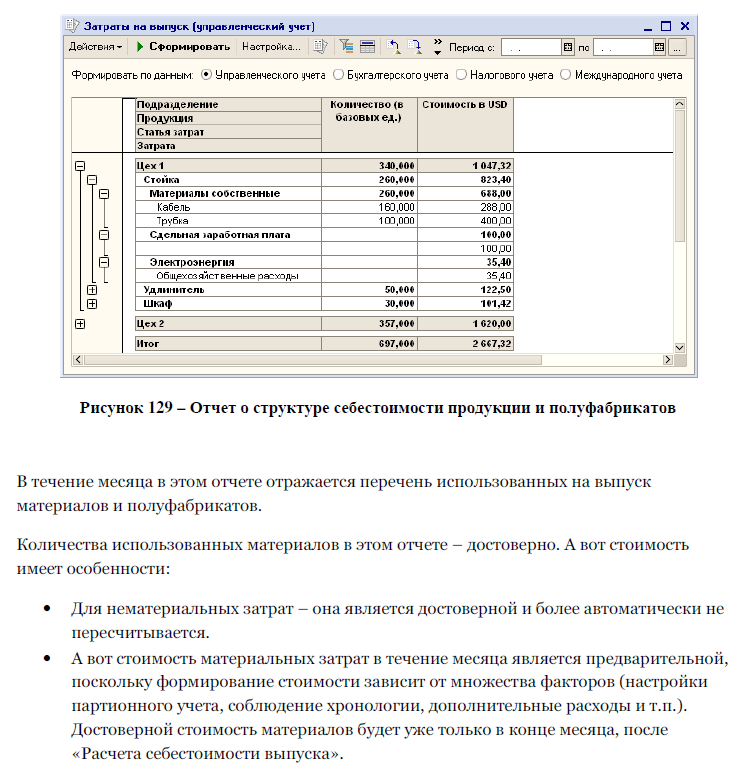This screenshot has height=772, width=730.
Task: Click the Итог row label
Action: coord(148,344)
